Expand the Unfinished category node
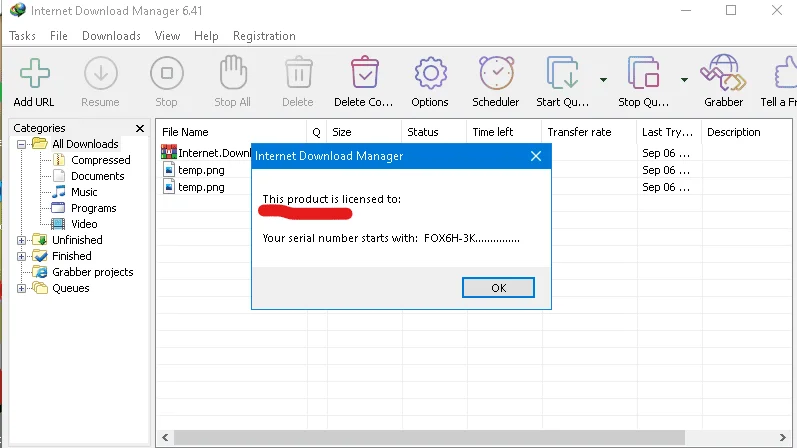The image size is (797, 448). coord(21,240)
